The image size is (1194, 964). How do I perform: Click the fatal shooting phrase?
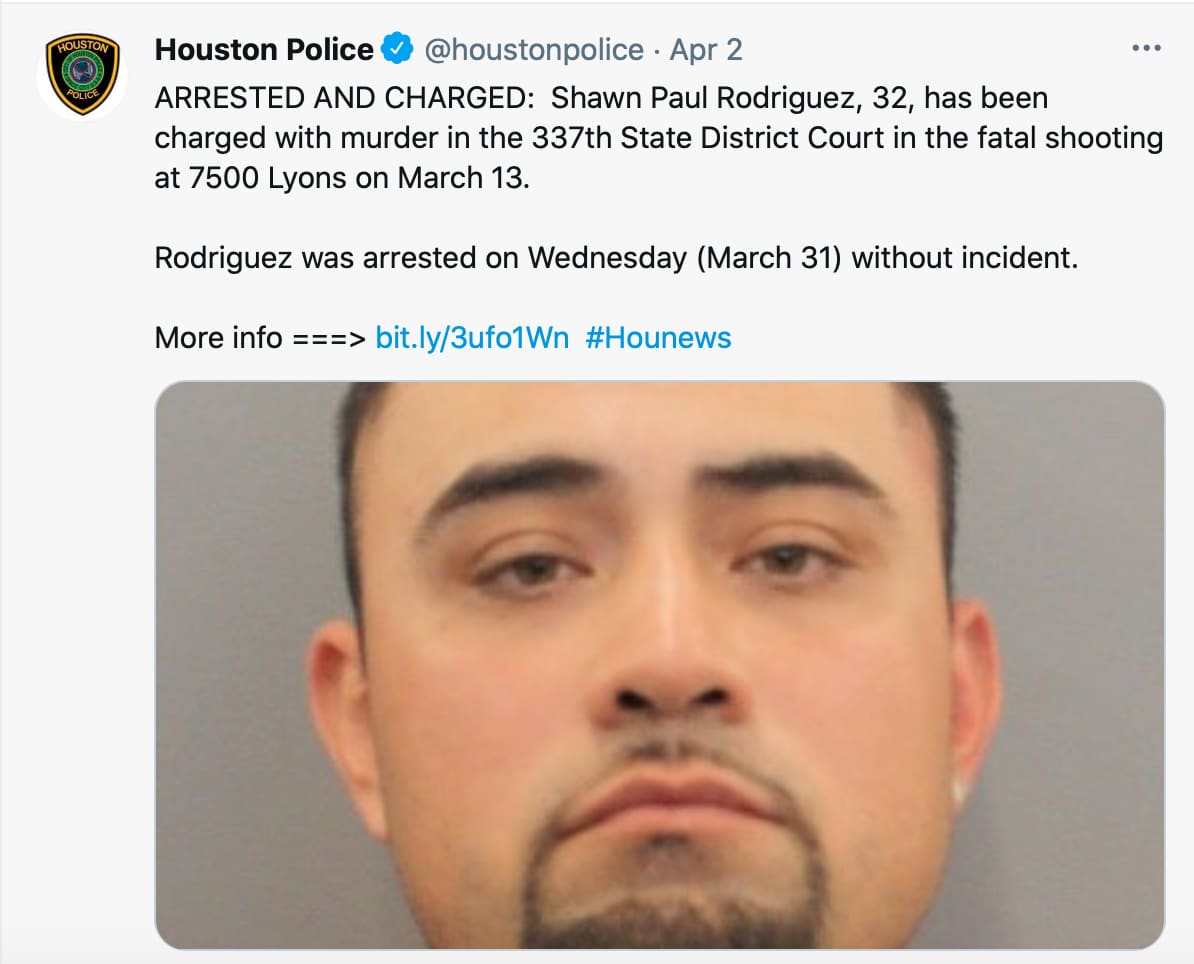pos(1070,138)
